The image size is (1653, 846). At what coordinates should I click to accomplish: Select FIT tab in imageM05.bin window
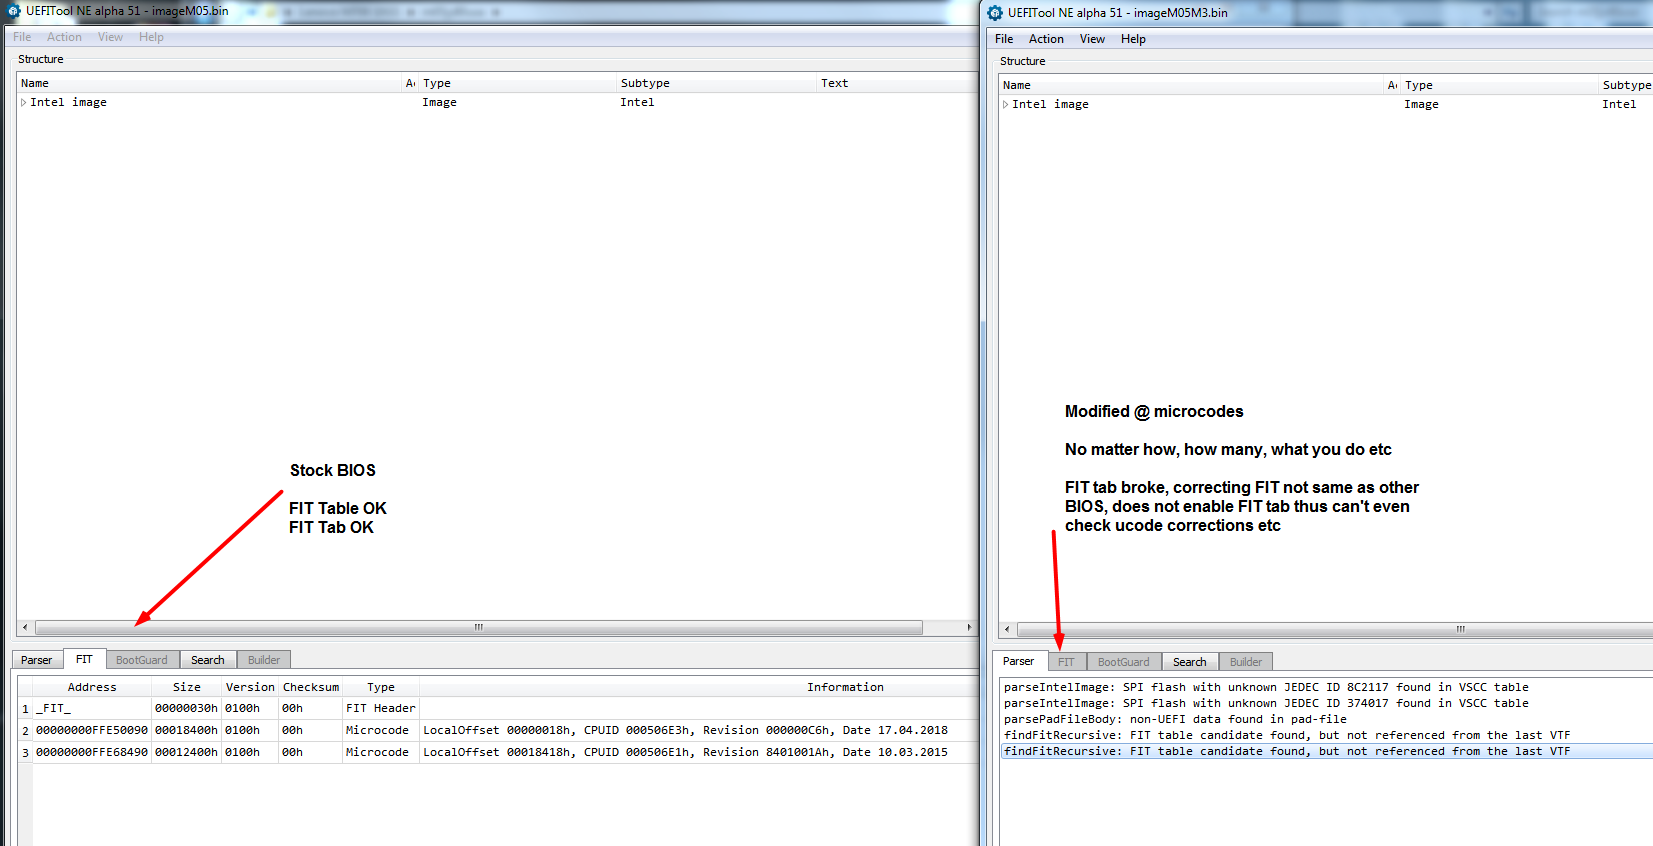(x=84, y=659)
